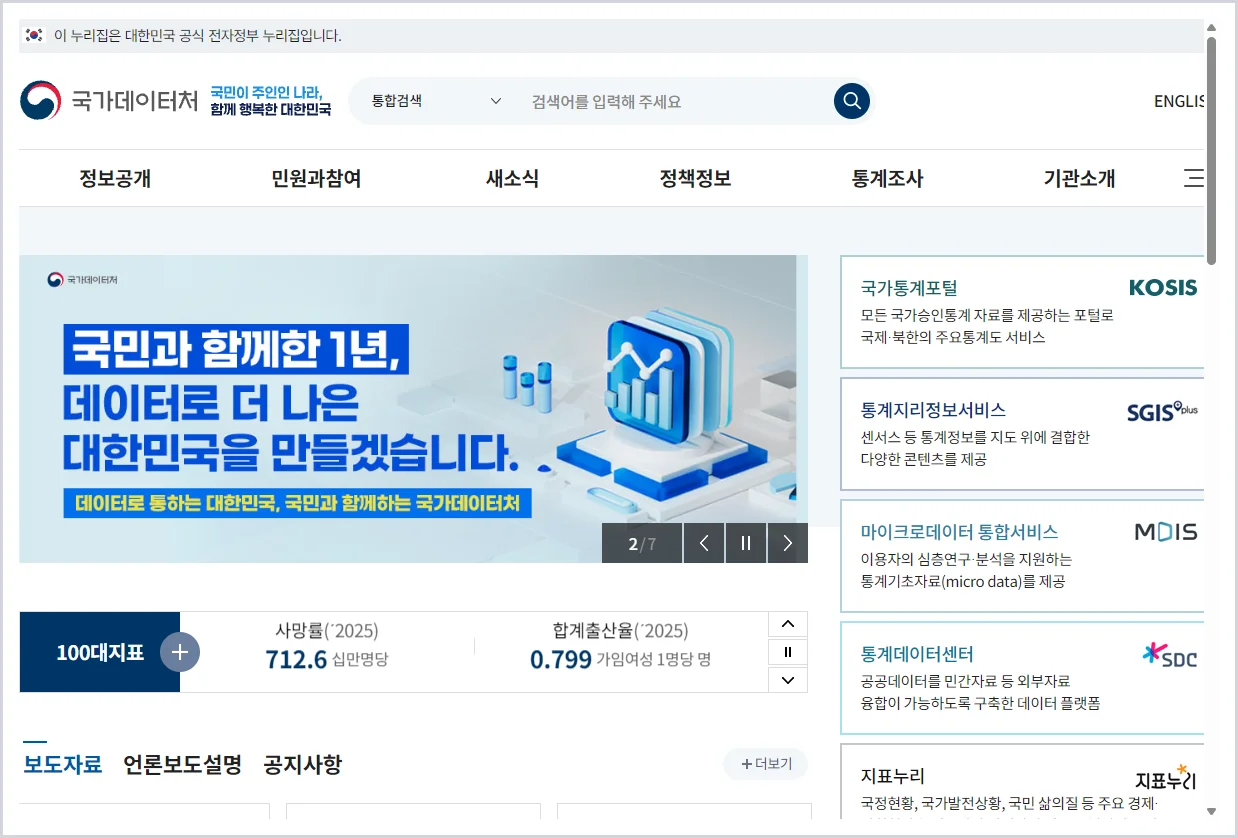
Task: Show previous indicator with up chevron
Action: click(788, 625)
